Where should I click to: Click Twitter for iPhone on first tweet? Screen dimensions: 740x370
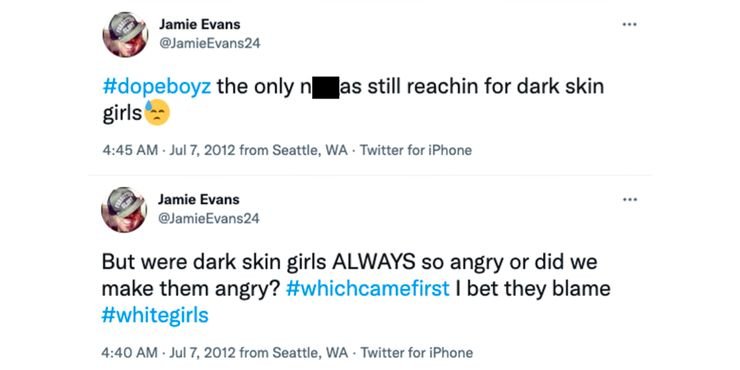click(416, 150)
